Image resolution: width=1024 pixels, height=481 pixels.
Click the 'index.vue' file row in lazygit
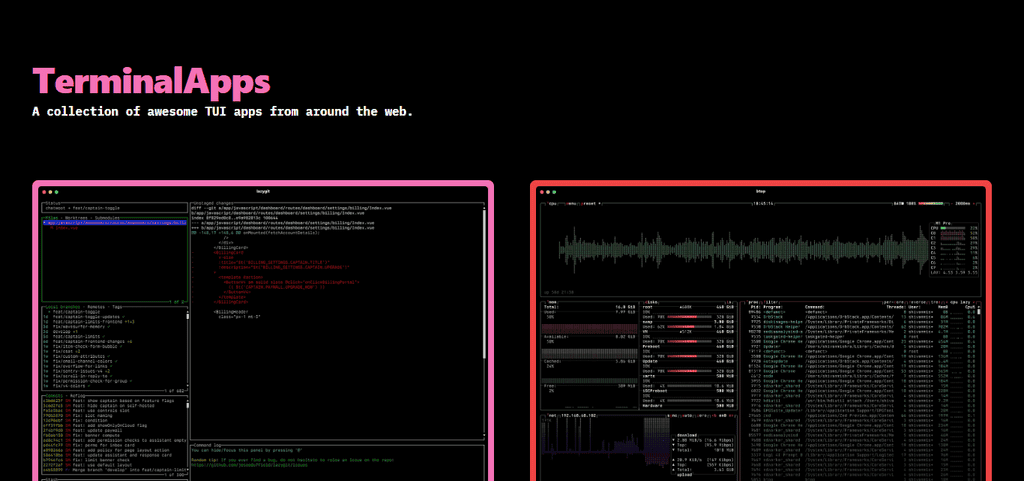(63, 228)
